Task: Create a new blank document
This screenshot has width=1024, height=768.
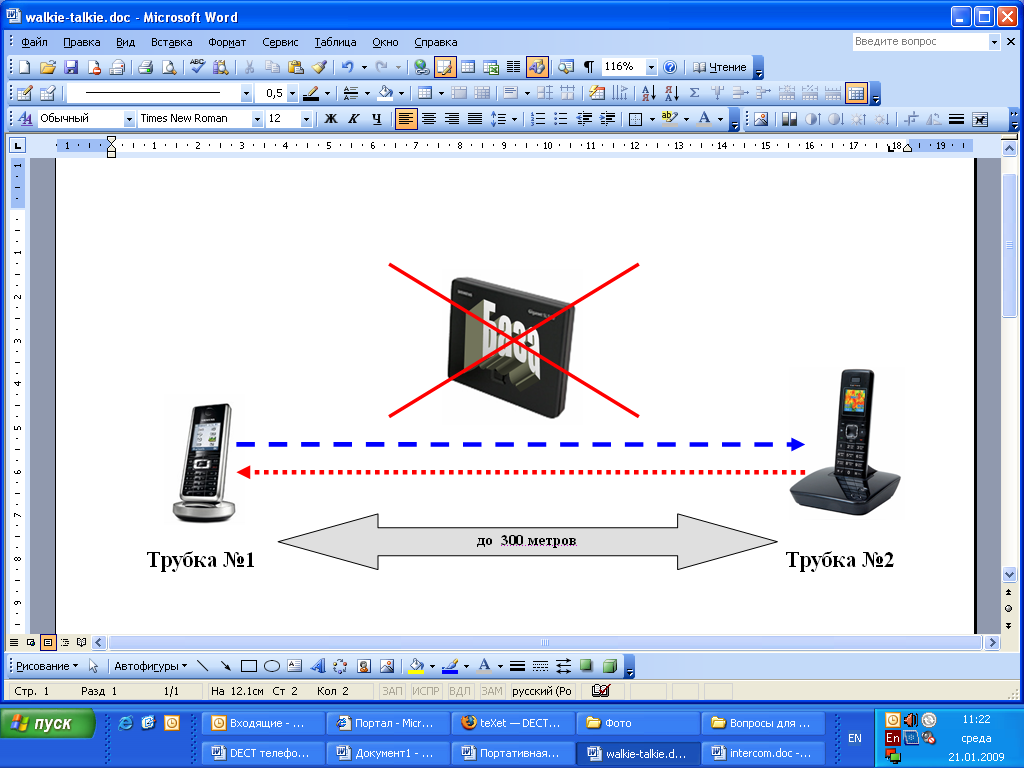Action: [x=24, y=67]
